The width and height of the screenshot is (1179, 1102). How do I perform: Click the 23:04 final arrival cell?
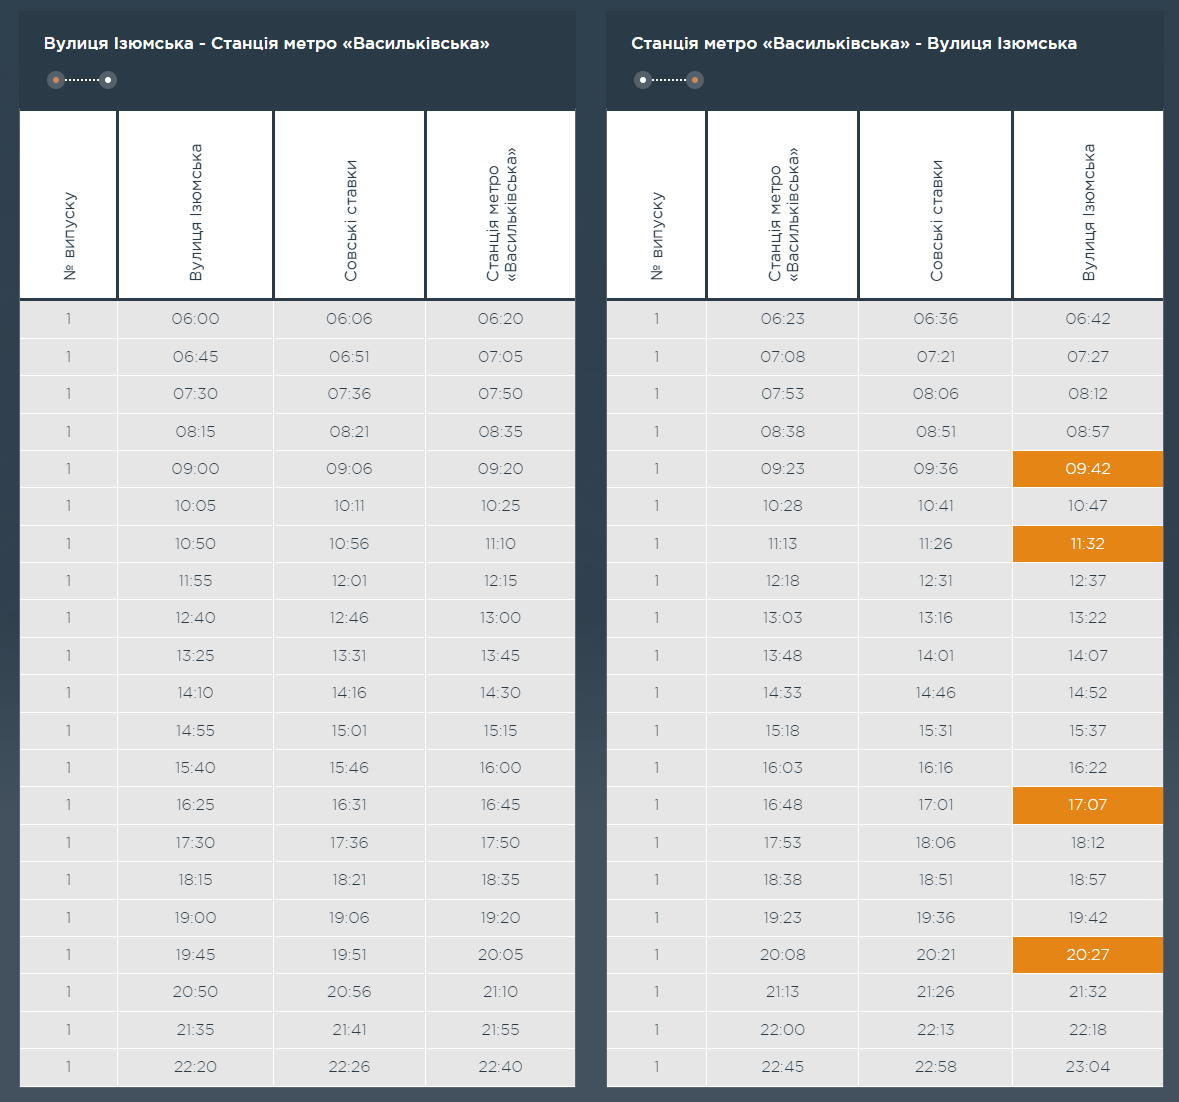[1087, 1067]
